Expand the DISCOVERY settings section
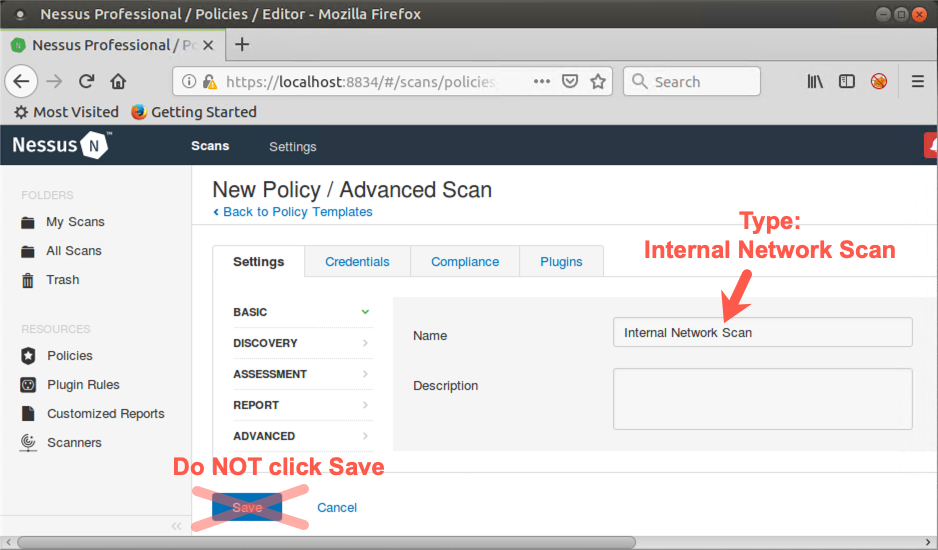 coord(301,343)
